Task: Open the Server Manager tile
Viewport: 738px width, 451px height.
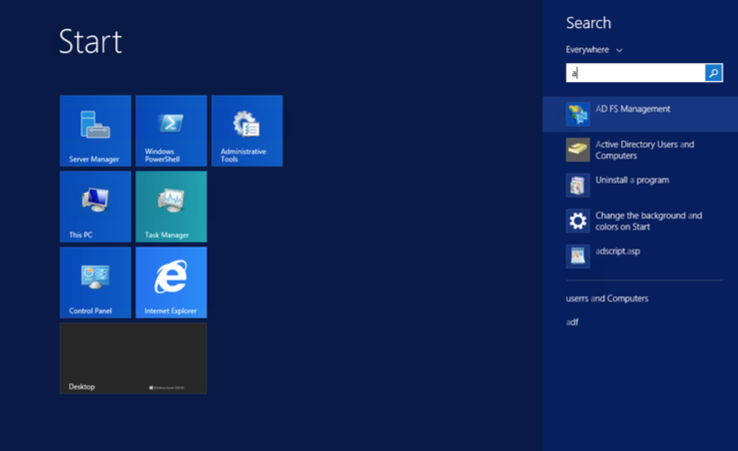Action: coord(96,130)
